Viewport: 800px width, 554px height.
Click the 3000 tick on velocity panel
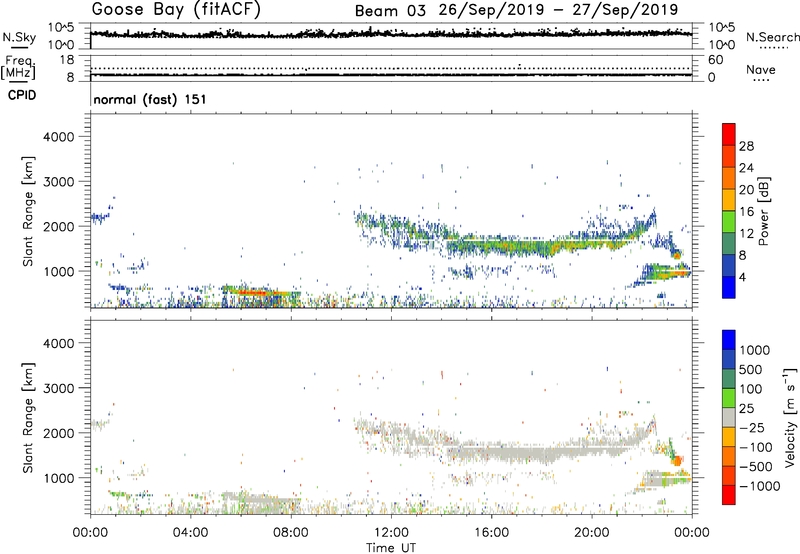(x=58, y=388)
